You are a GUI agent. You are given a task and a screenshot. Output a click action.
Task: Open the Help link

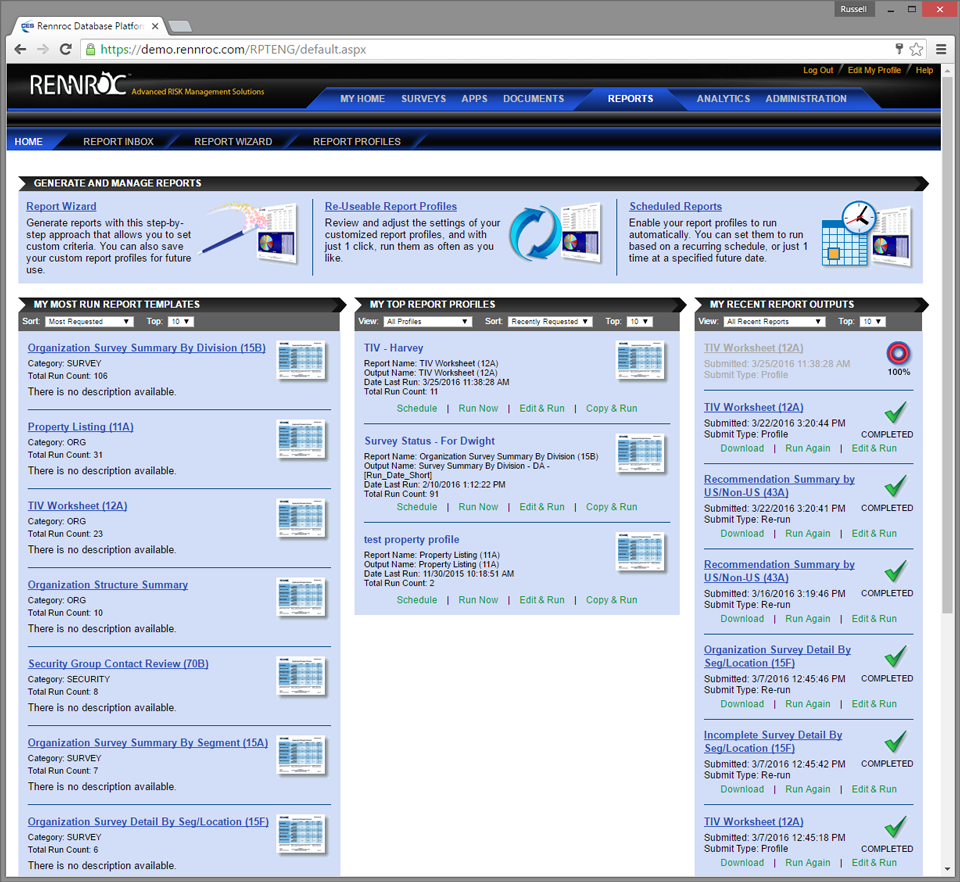924,70
